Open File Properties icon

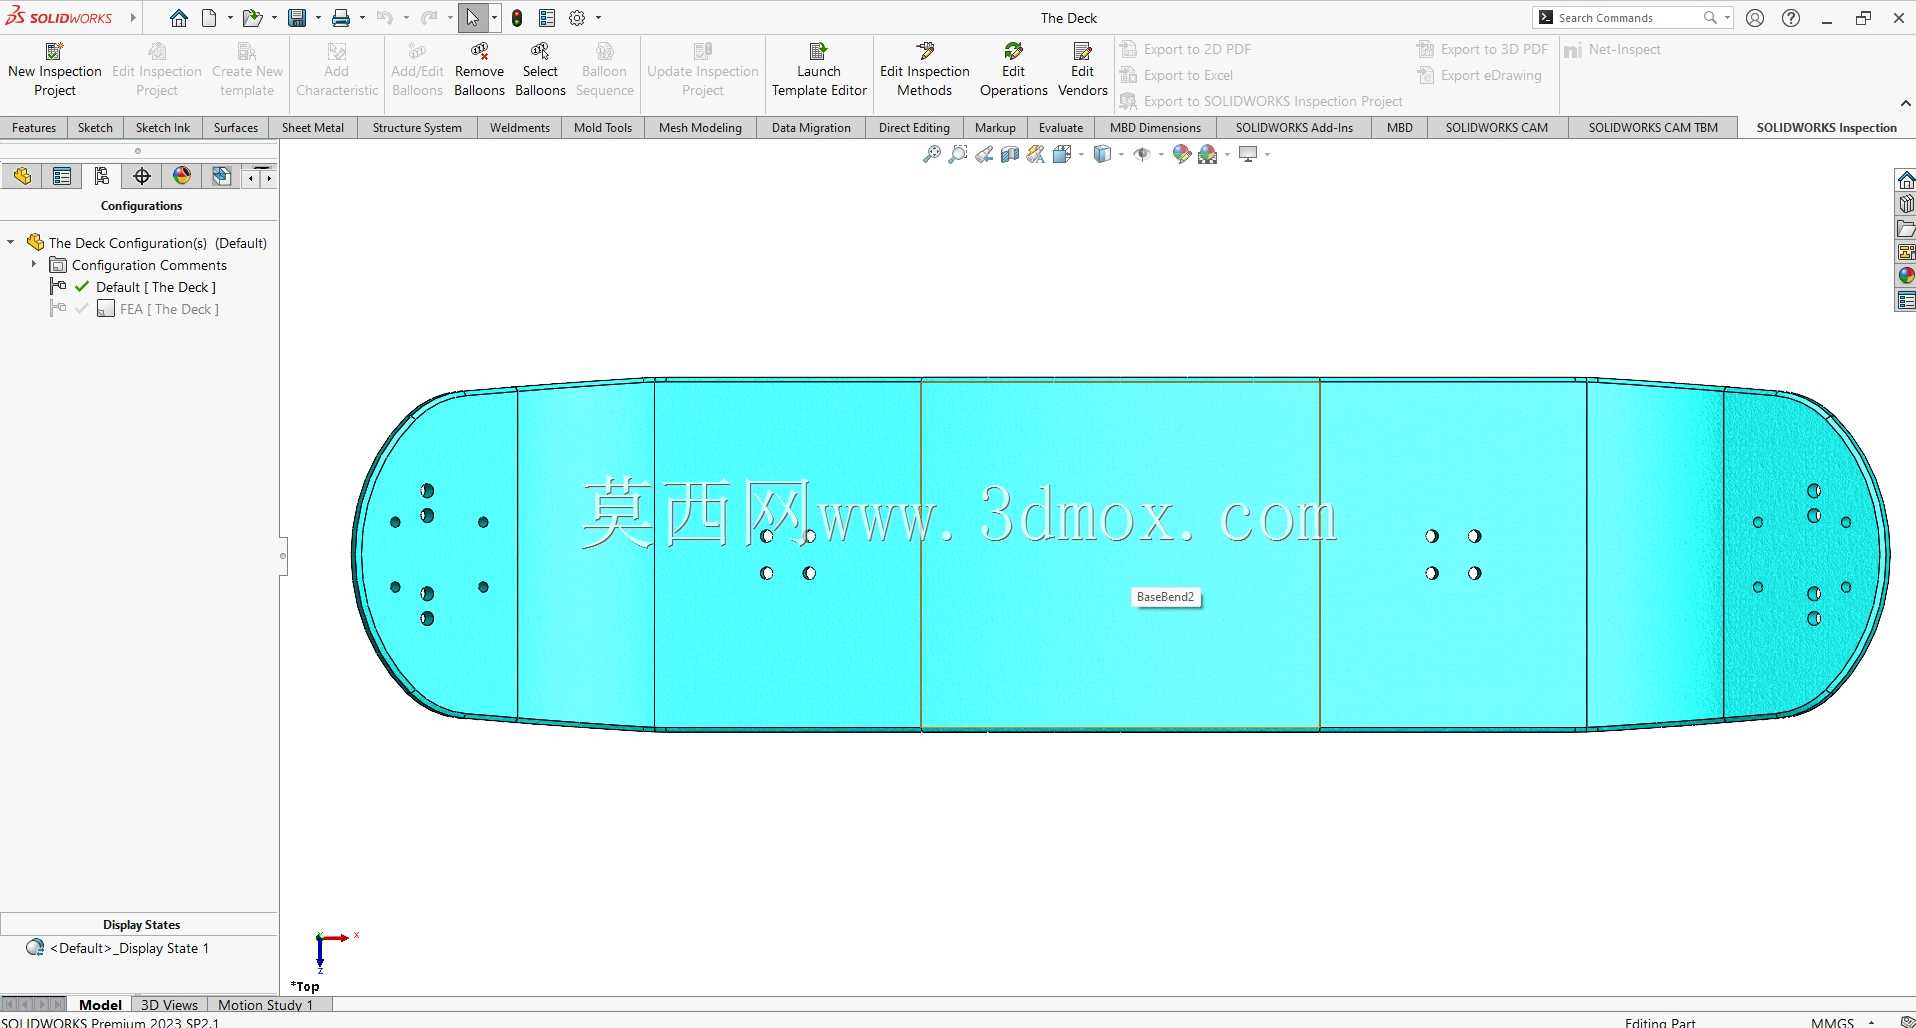pos(547,18)
